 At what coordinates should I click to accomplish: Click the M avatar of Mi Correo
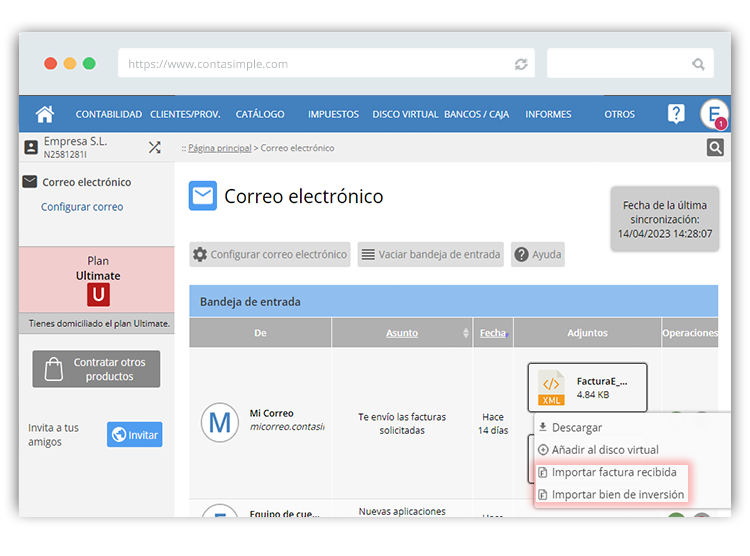pos(220,422)
